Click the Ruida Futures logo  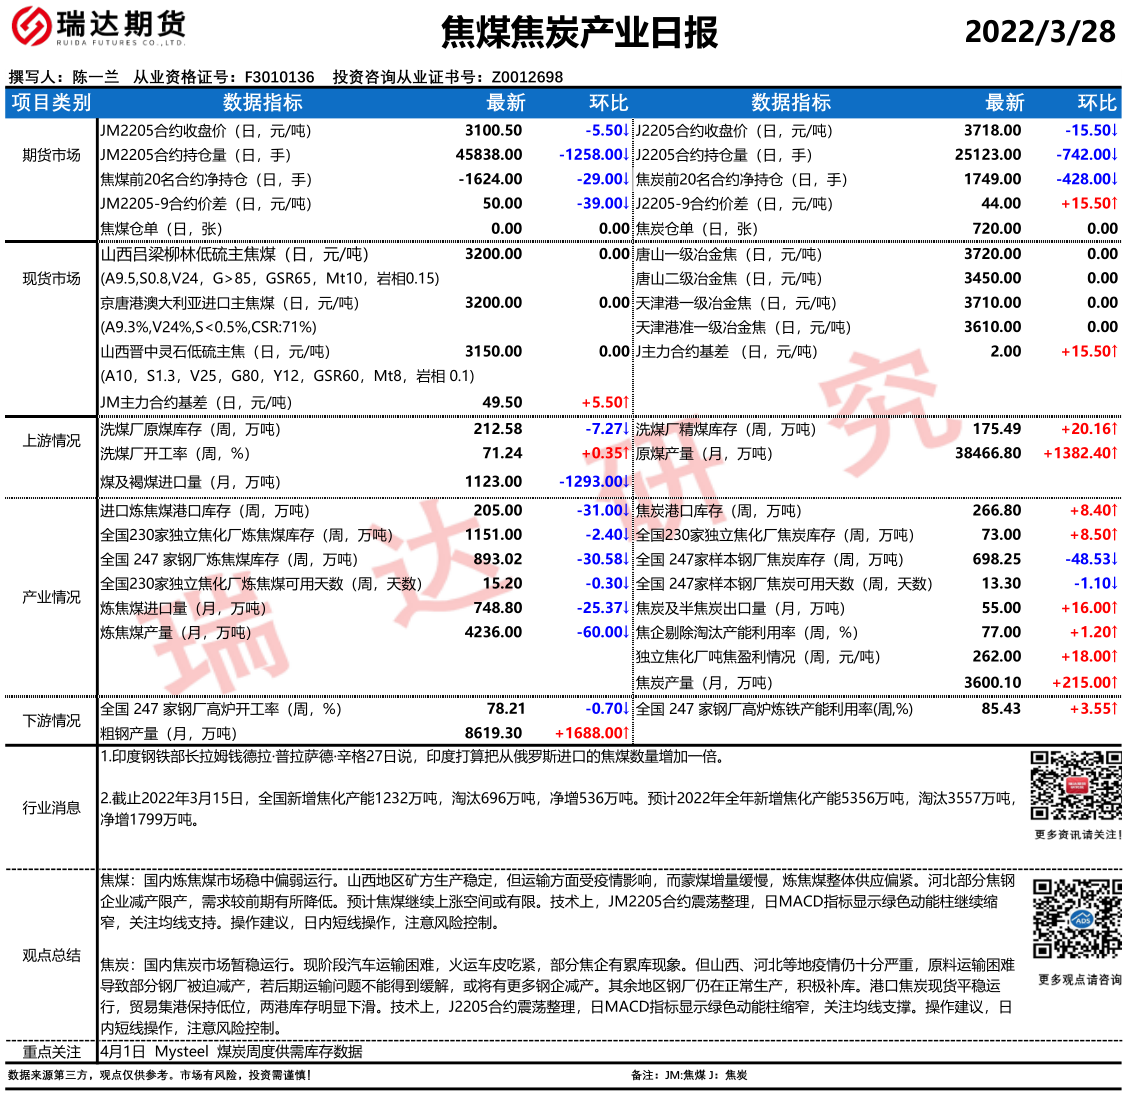[98, 28]
